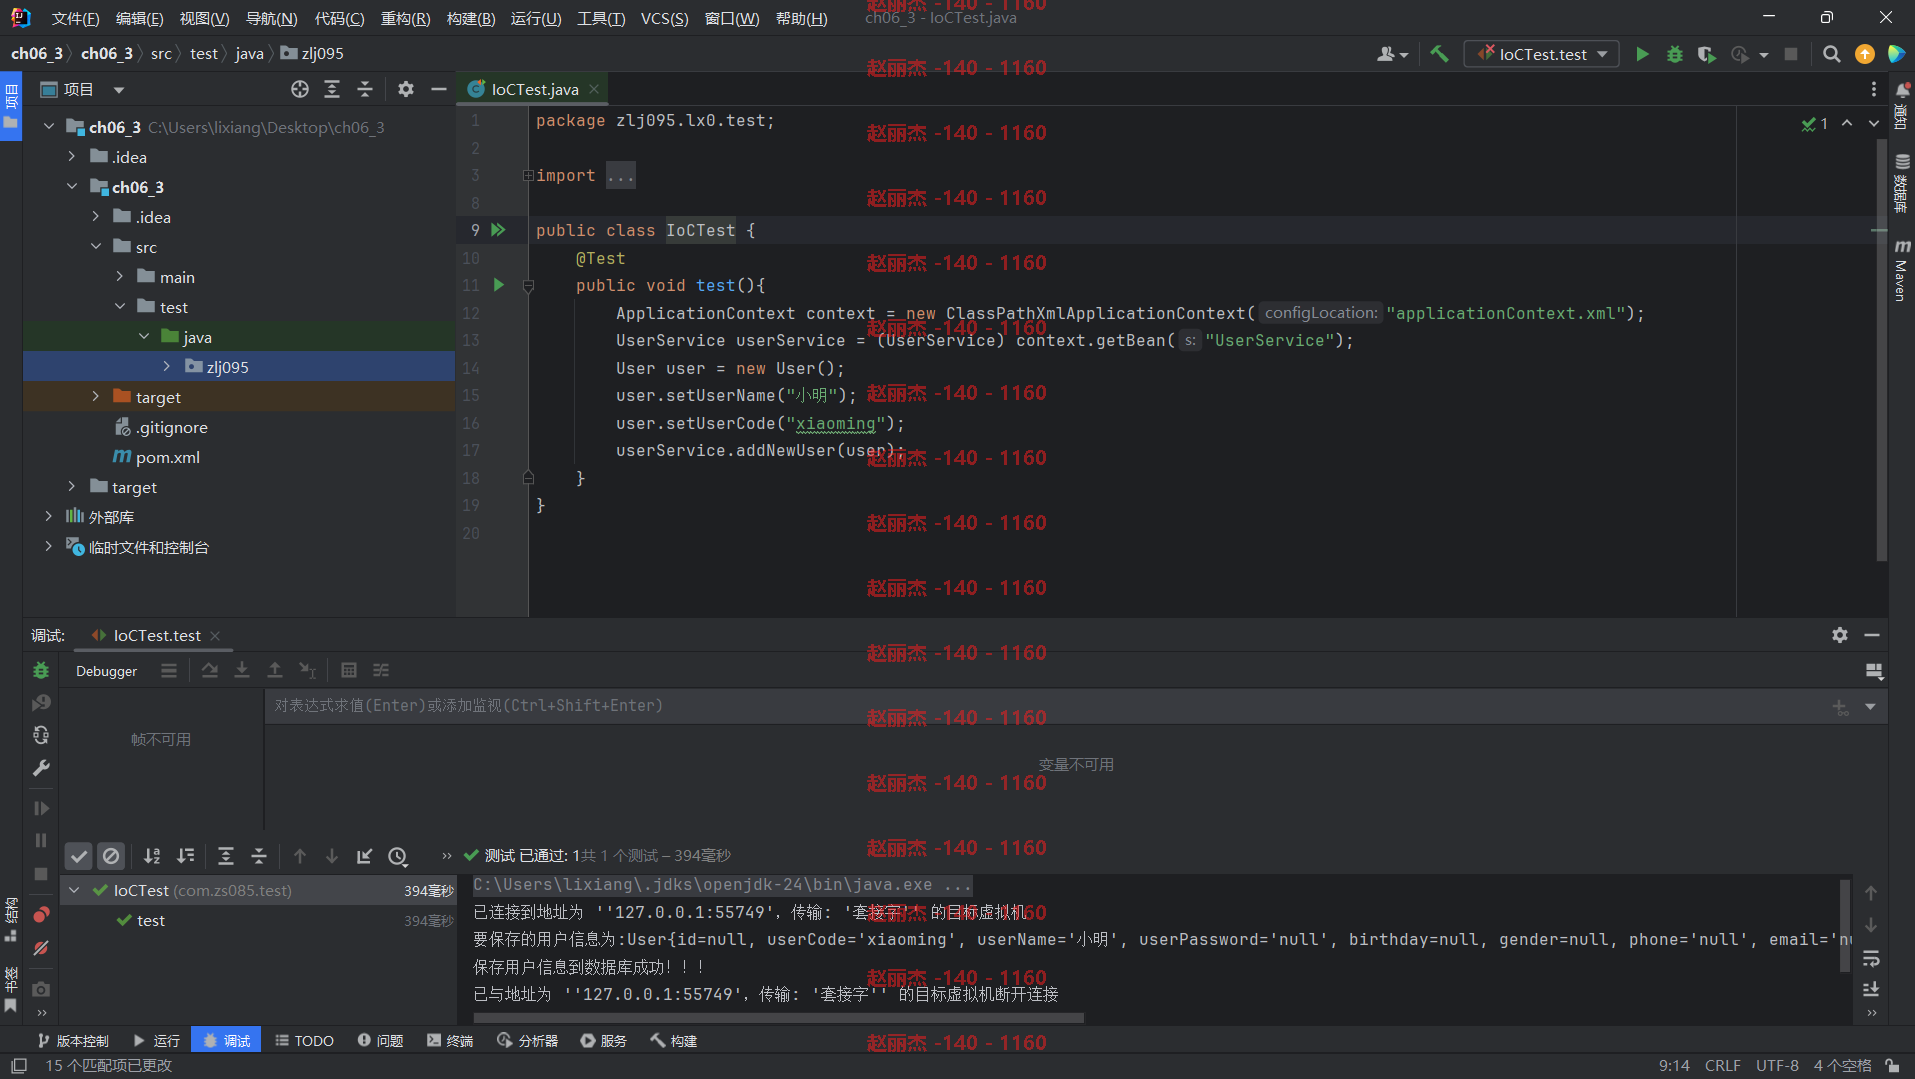Click the view breakpoints red dots icon
The width and height of the screenshot is (1915, 1079).
41,915
